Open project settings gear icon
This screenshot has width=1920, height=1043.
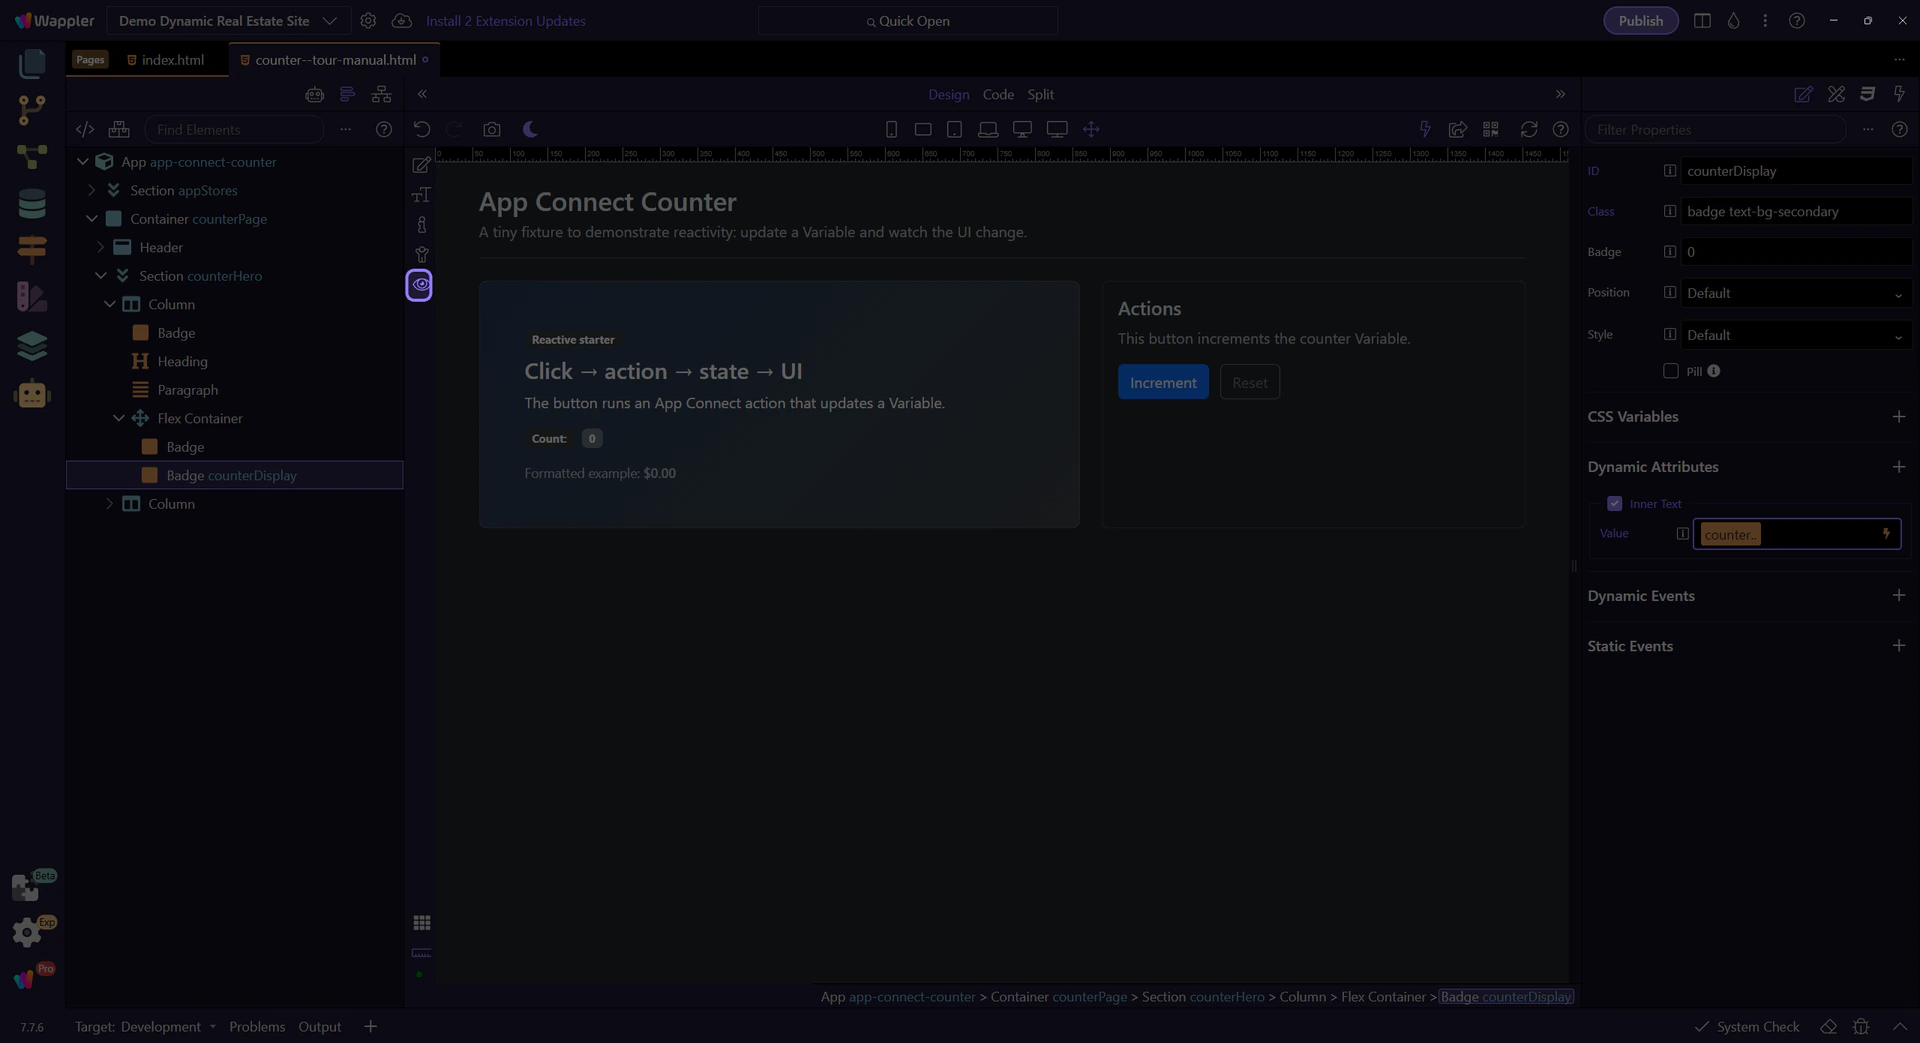click(368, 21)
